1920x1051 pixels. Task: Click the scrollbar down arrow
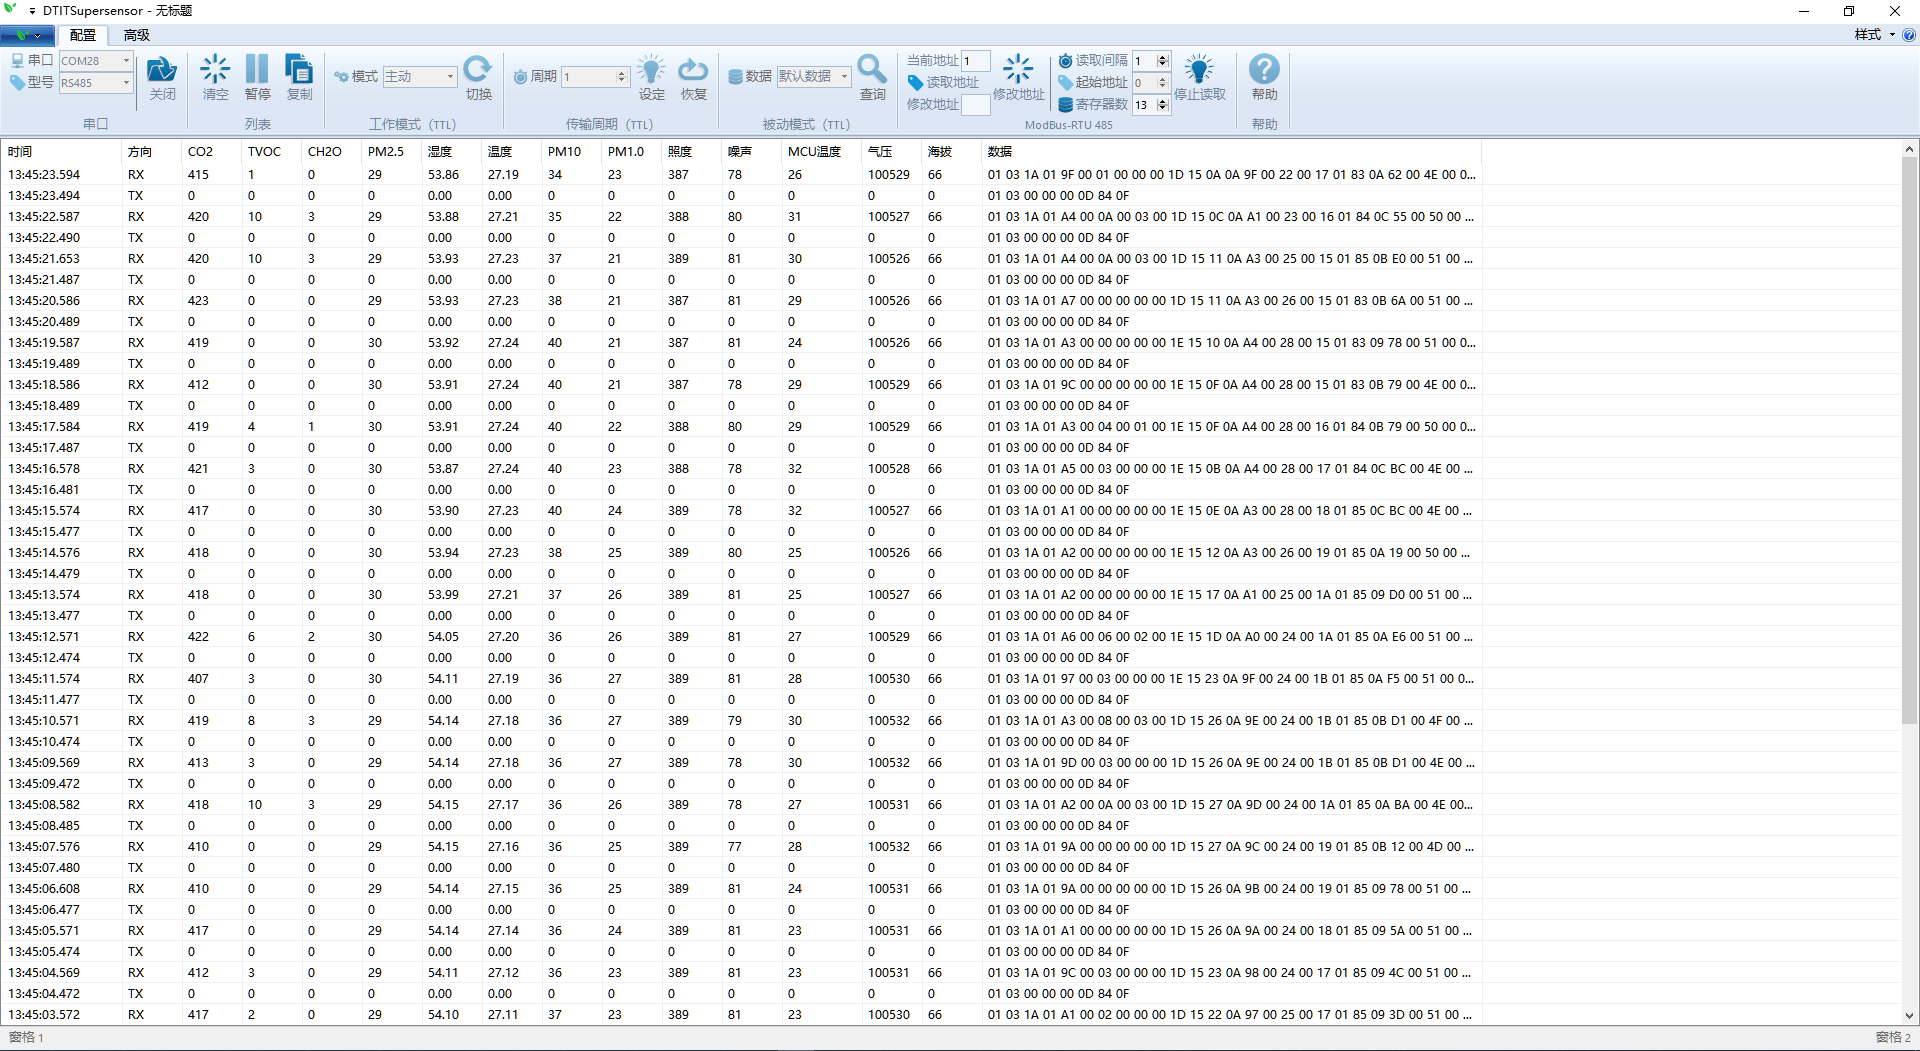tap(1909, 1015)
